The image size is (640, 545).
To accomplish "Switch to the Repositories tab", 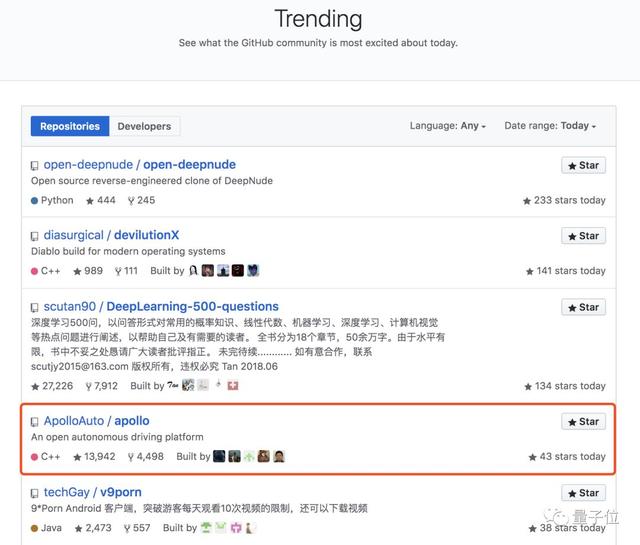I will pos(70,126).
